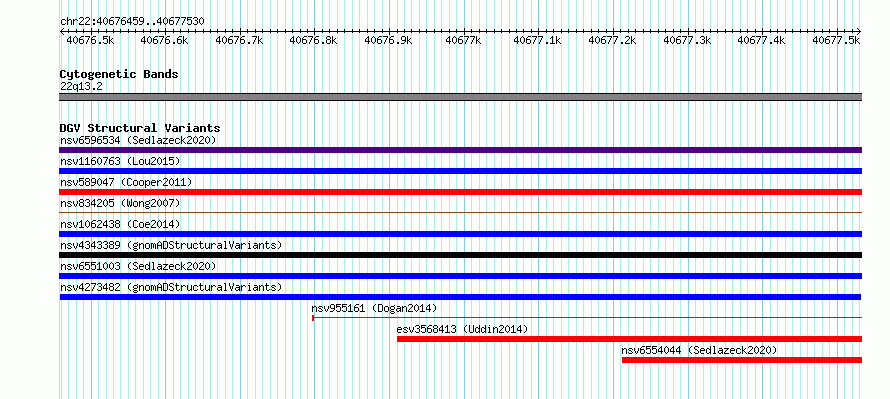
Task: Click the blue bar under nsv6551003
Action: point(460,276)
